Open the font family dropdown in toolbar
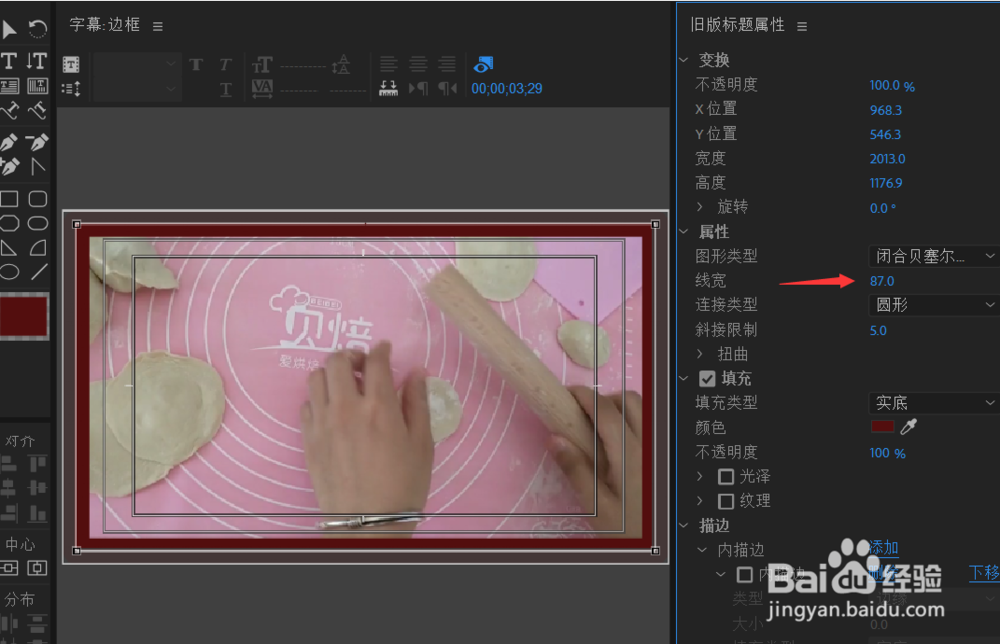The height and width of the screenshot is (644, 1000). (137, 64)
